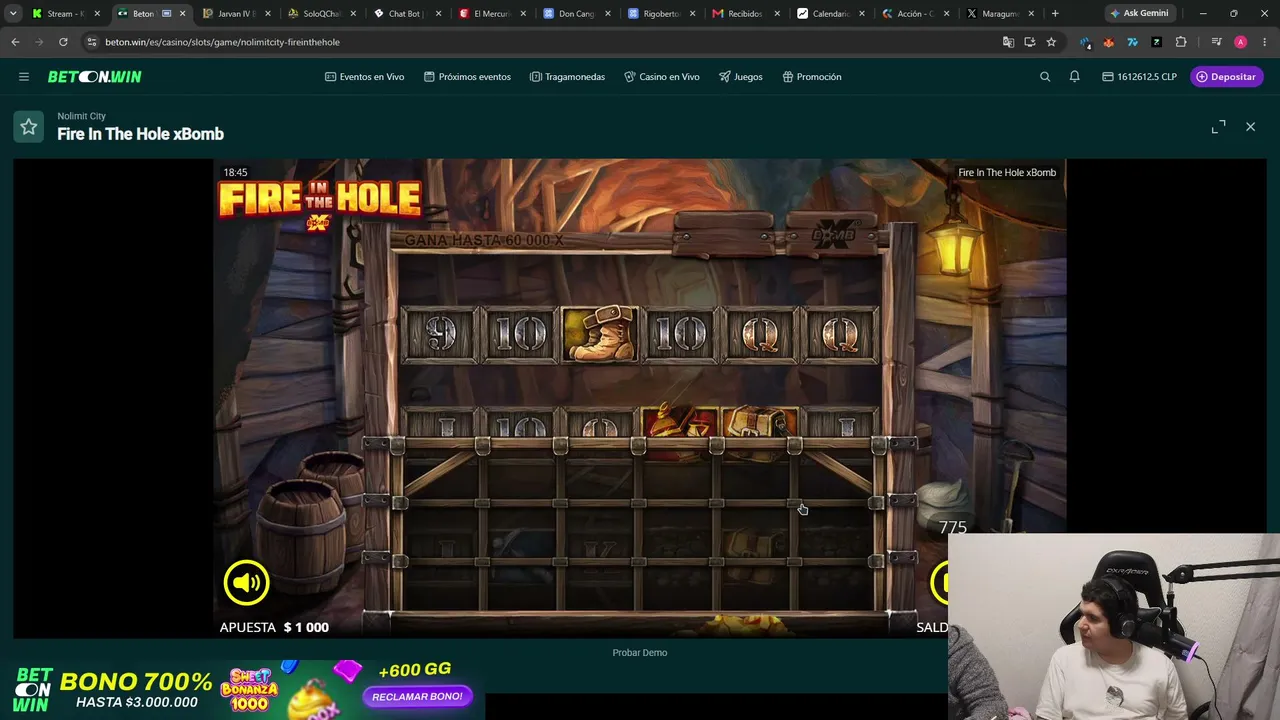Switch to the X Maragume tab
1280x720 pixels.
click(1000, 14)
